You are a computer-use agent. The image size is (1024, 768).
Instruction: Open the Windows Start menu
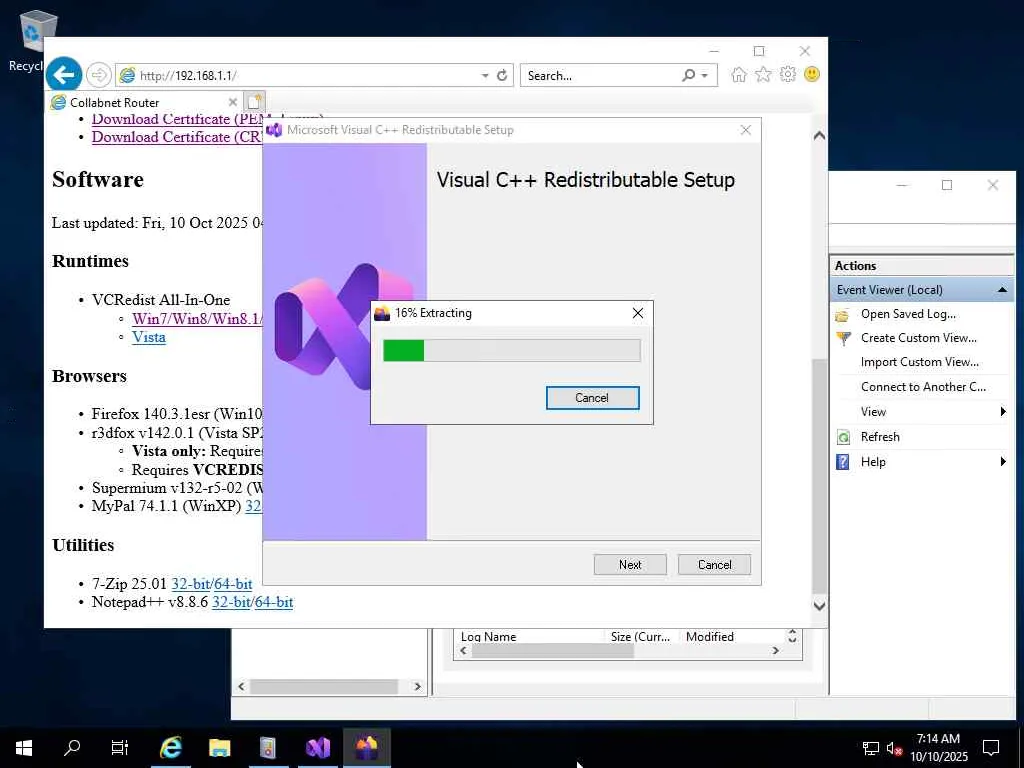coord(24,748)
